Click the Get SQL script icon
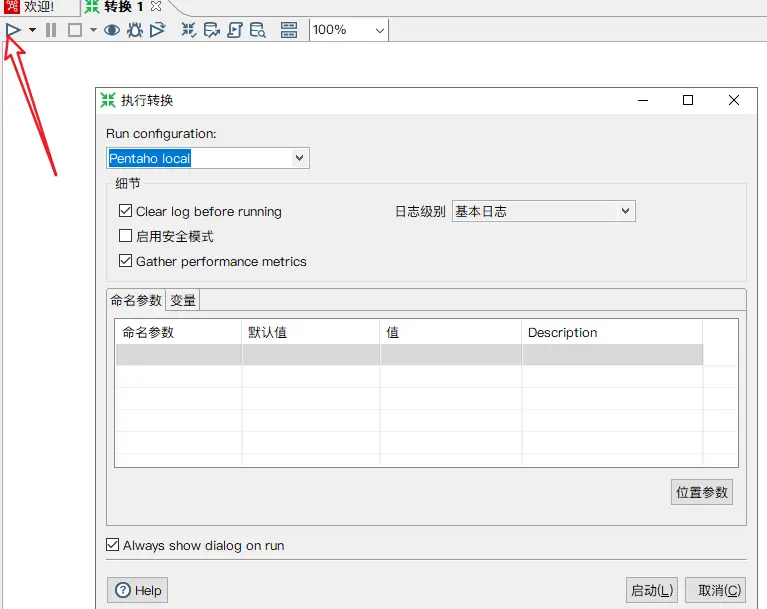 235,30
